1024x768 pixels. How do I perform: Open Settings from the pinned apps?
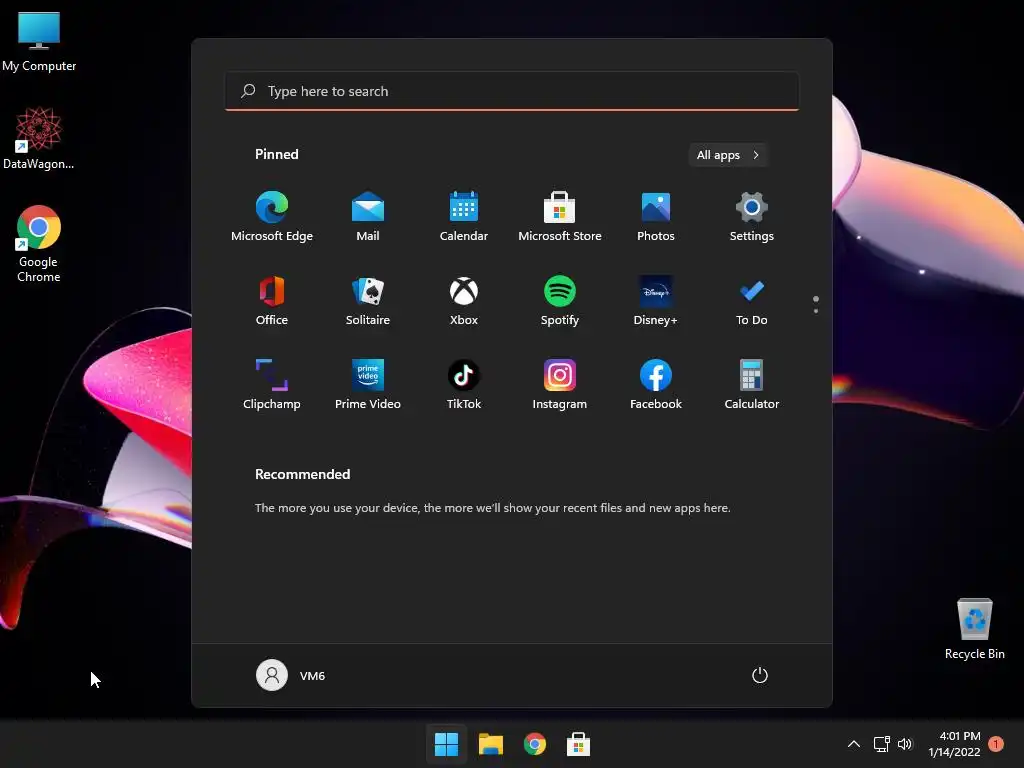tap(752, 217)
